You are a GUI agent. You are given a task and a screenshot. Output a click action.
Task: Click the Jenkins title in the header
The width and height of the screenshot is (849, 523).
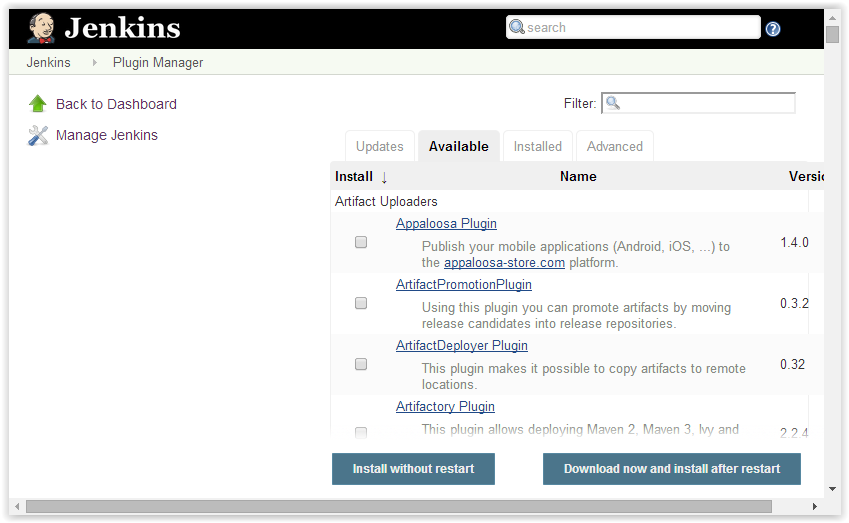coord(122,28)
